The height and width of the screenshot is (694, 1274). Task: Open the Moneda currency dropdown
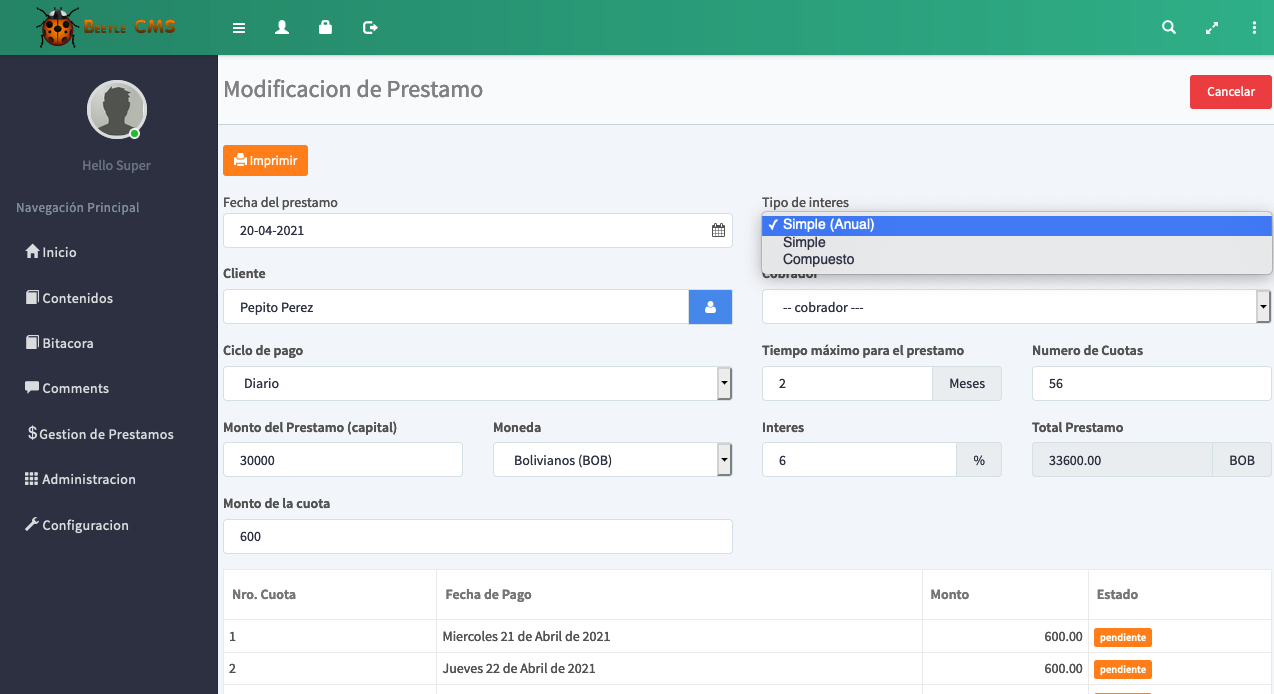pyautogui.click(x=612, y=460)
